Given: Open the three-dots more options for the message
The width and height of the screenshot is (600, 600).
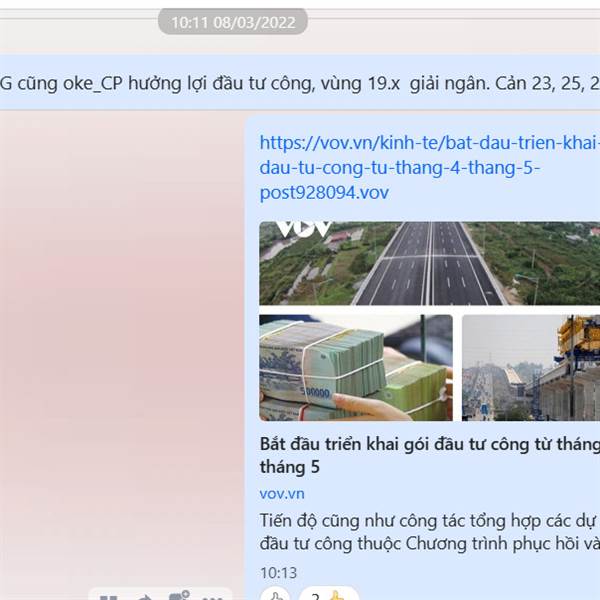Looking at the screenshot, I should point(212,598).
